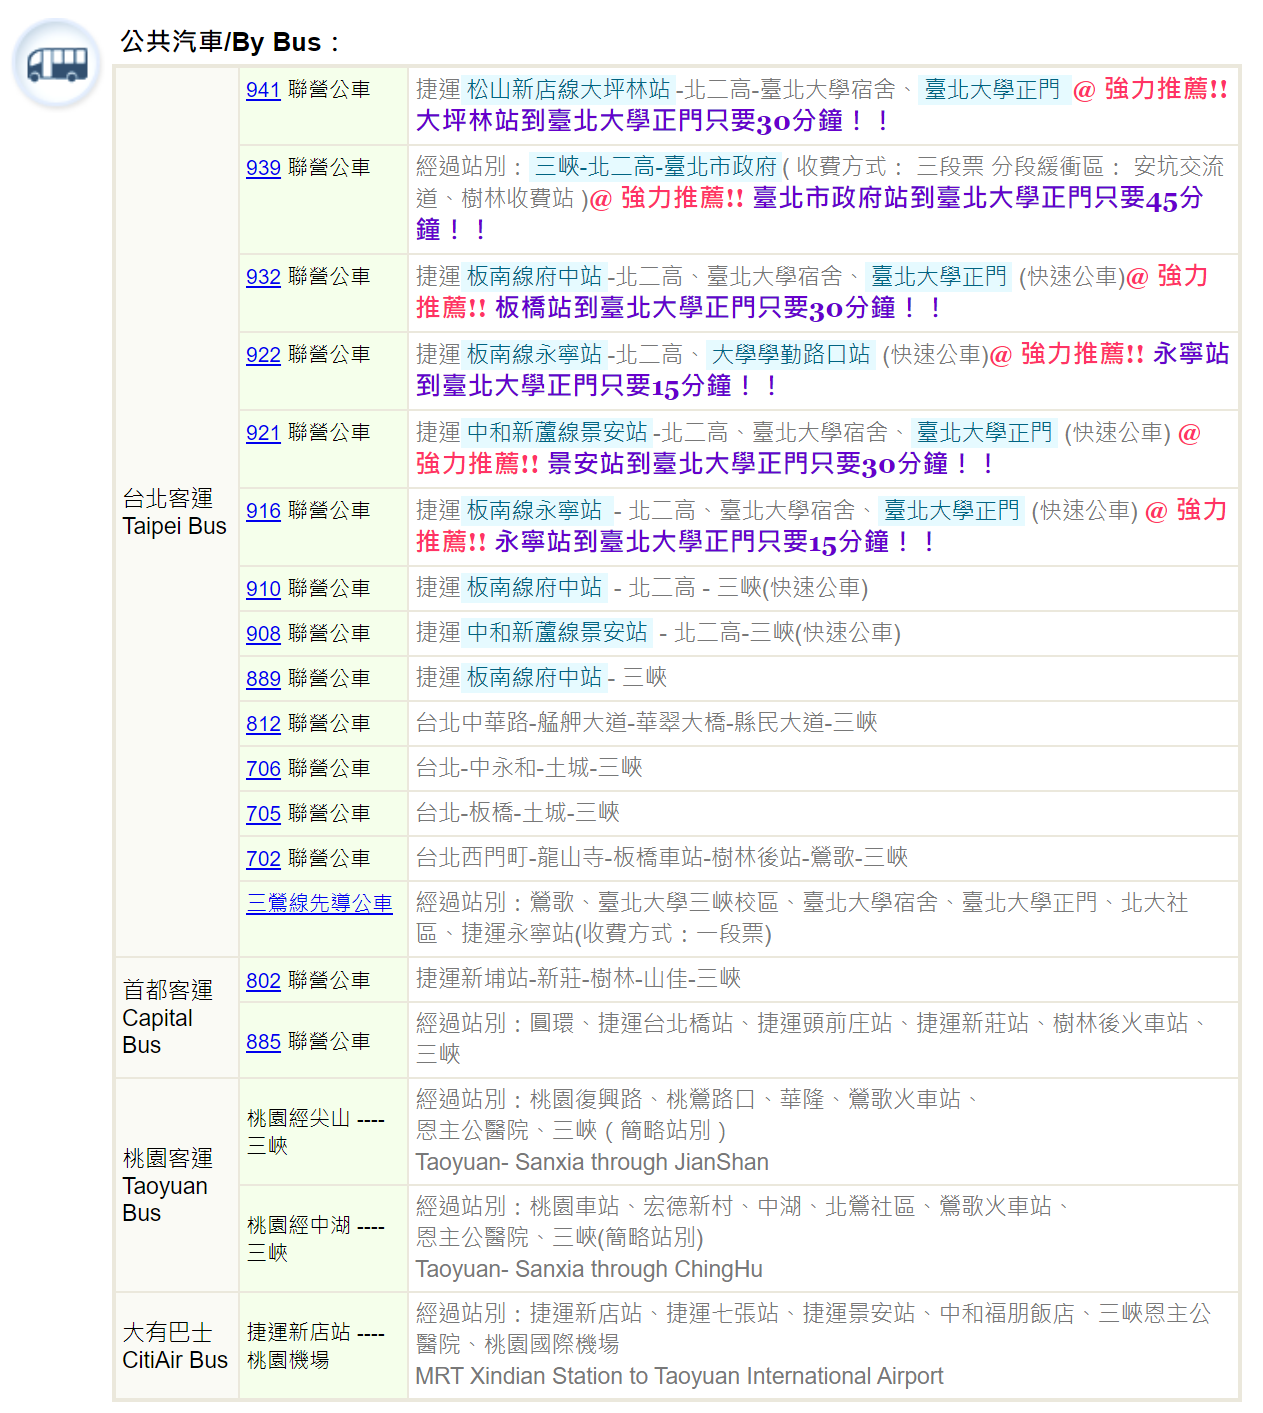Open the 三鶯線先導公車 link
This screenshot has width=1263, height=1413.
[319, 904]
